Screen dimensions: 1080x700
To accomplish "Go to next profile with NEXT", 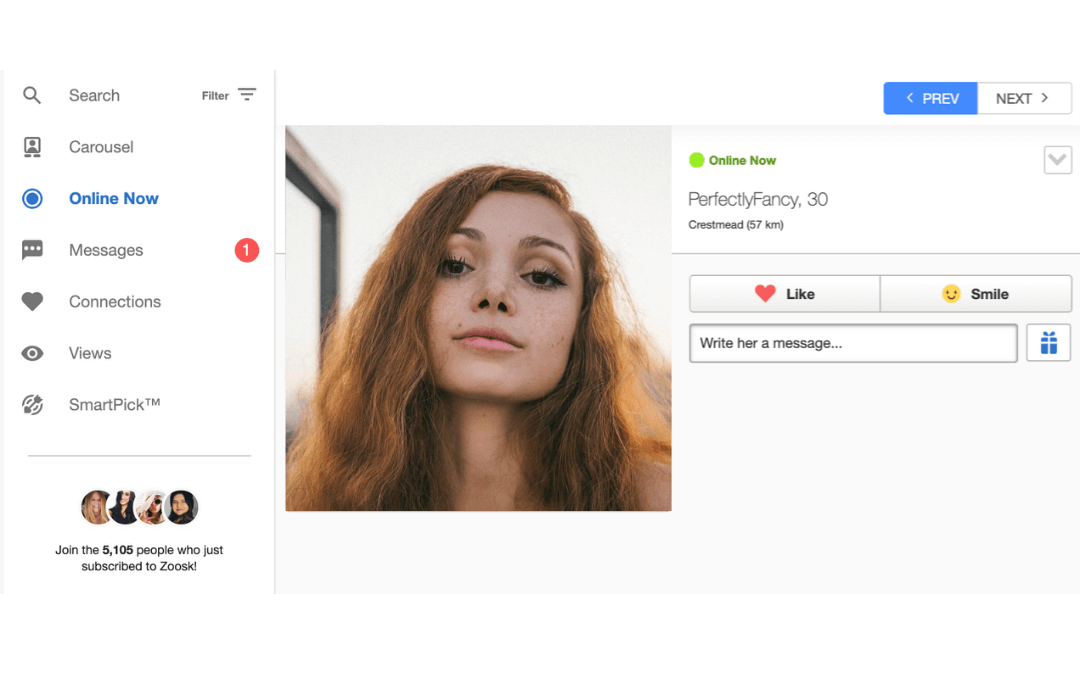I will coord(1024,98).
